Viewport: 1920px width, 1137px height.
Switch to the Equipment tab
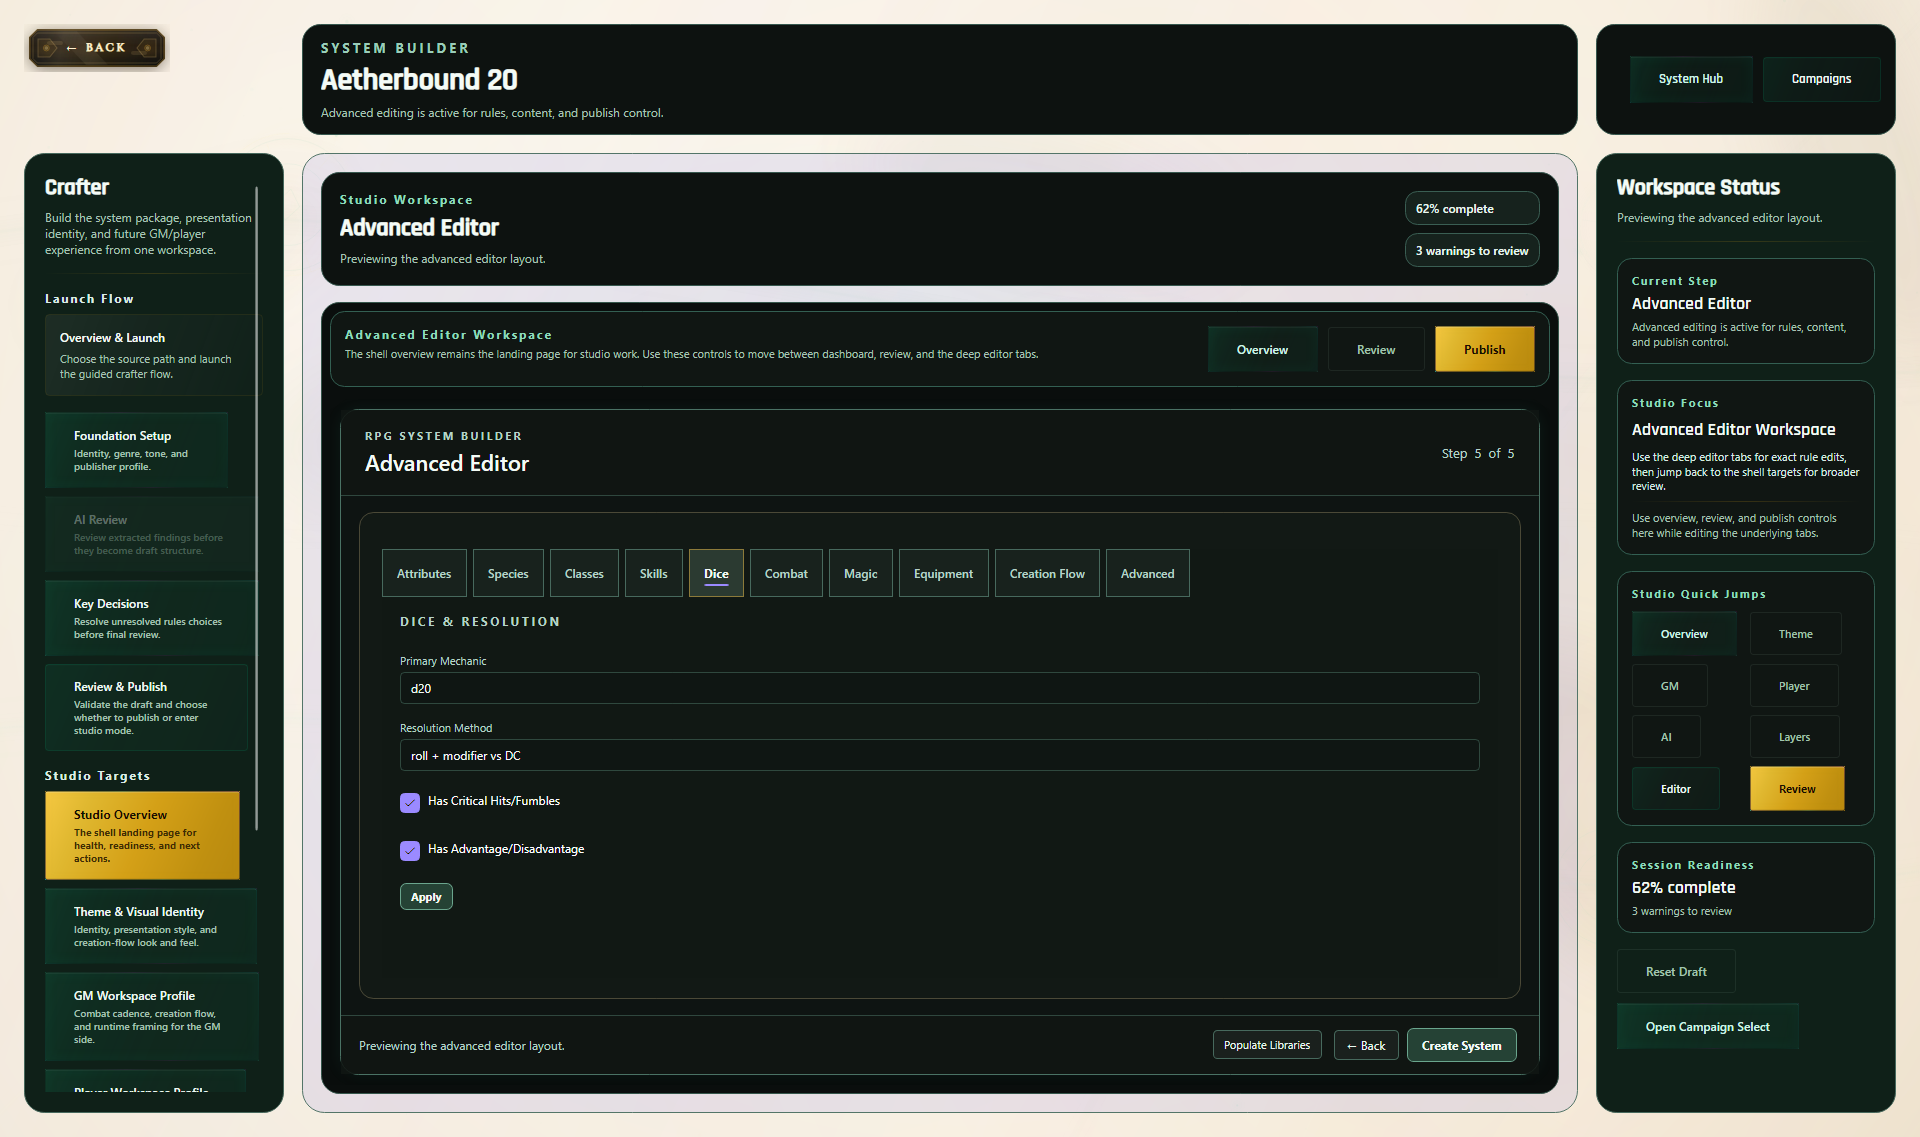[943, 572]
